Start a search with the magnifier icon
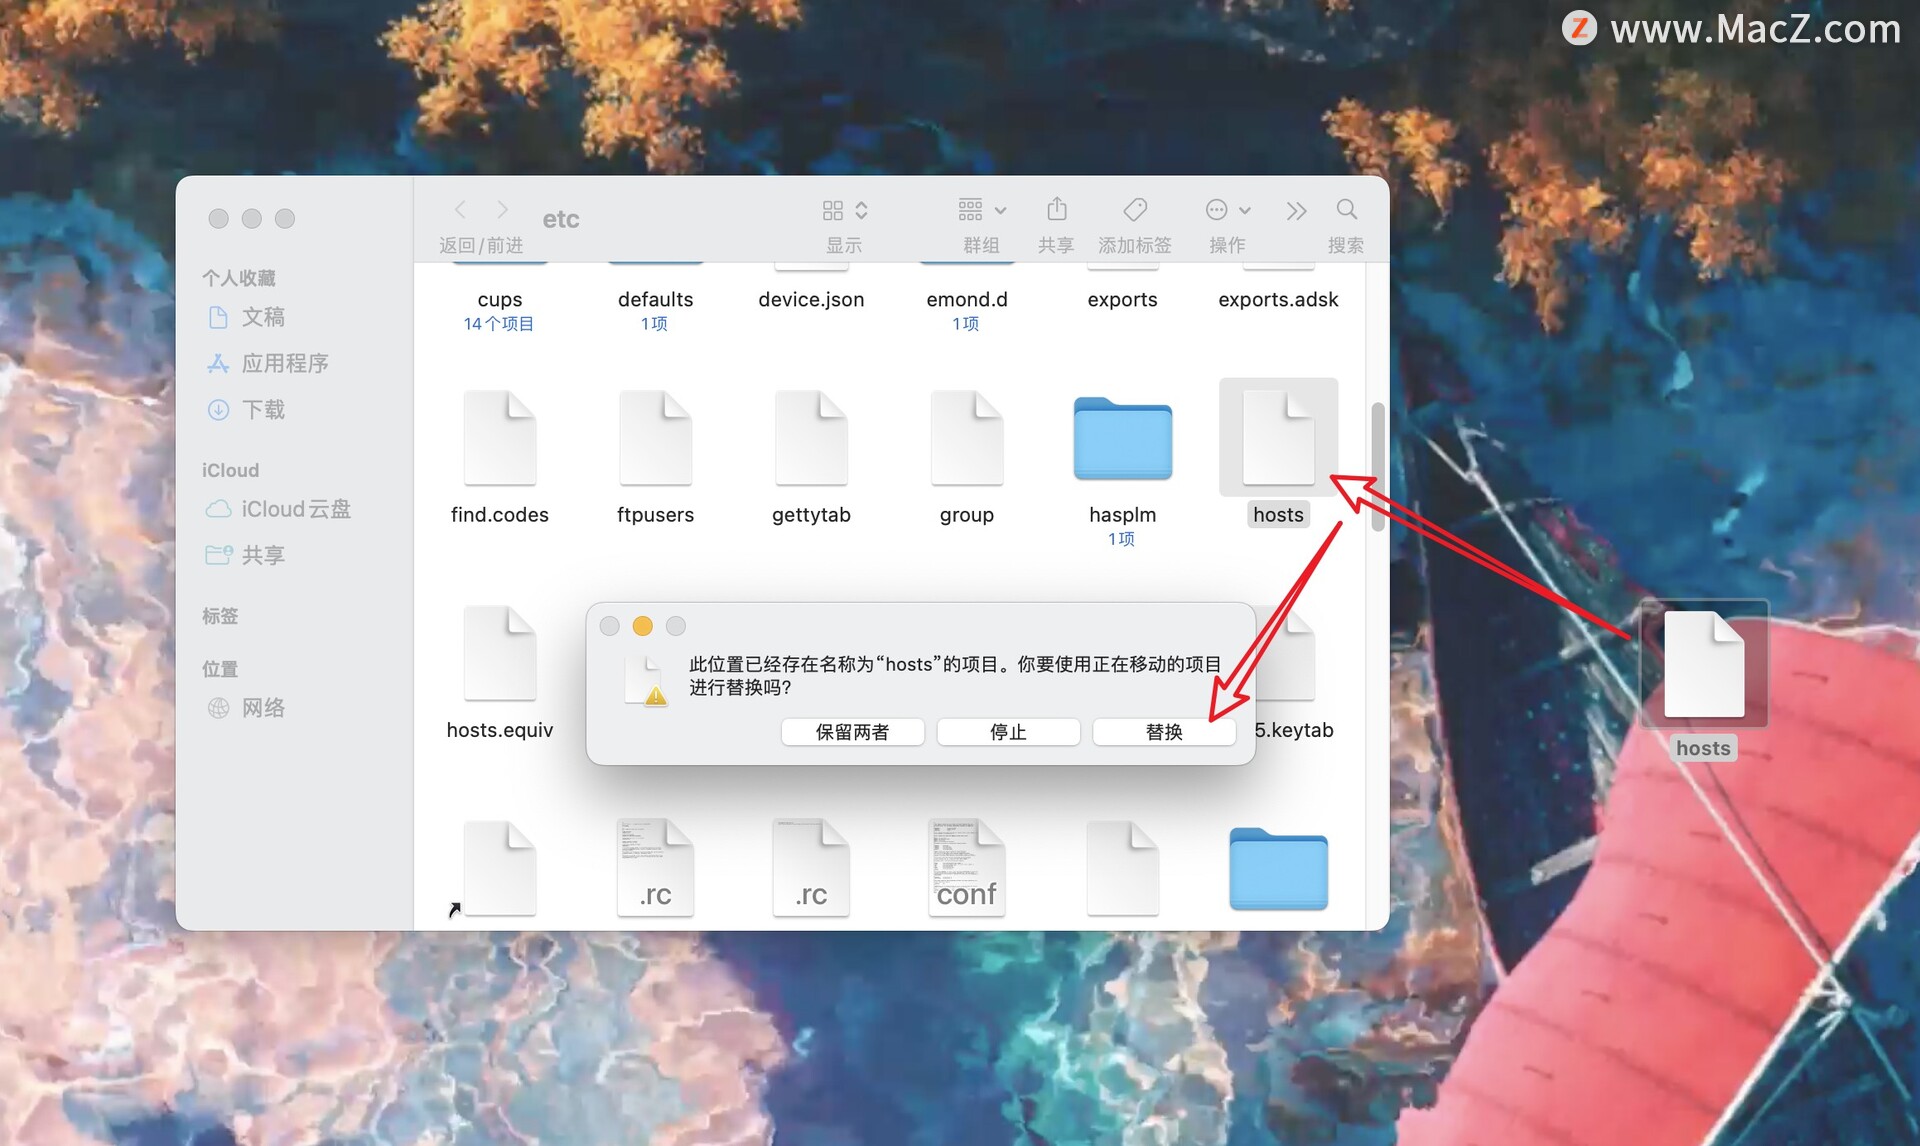 pos(1346,210)
